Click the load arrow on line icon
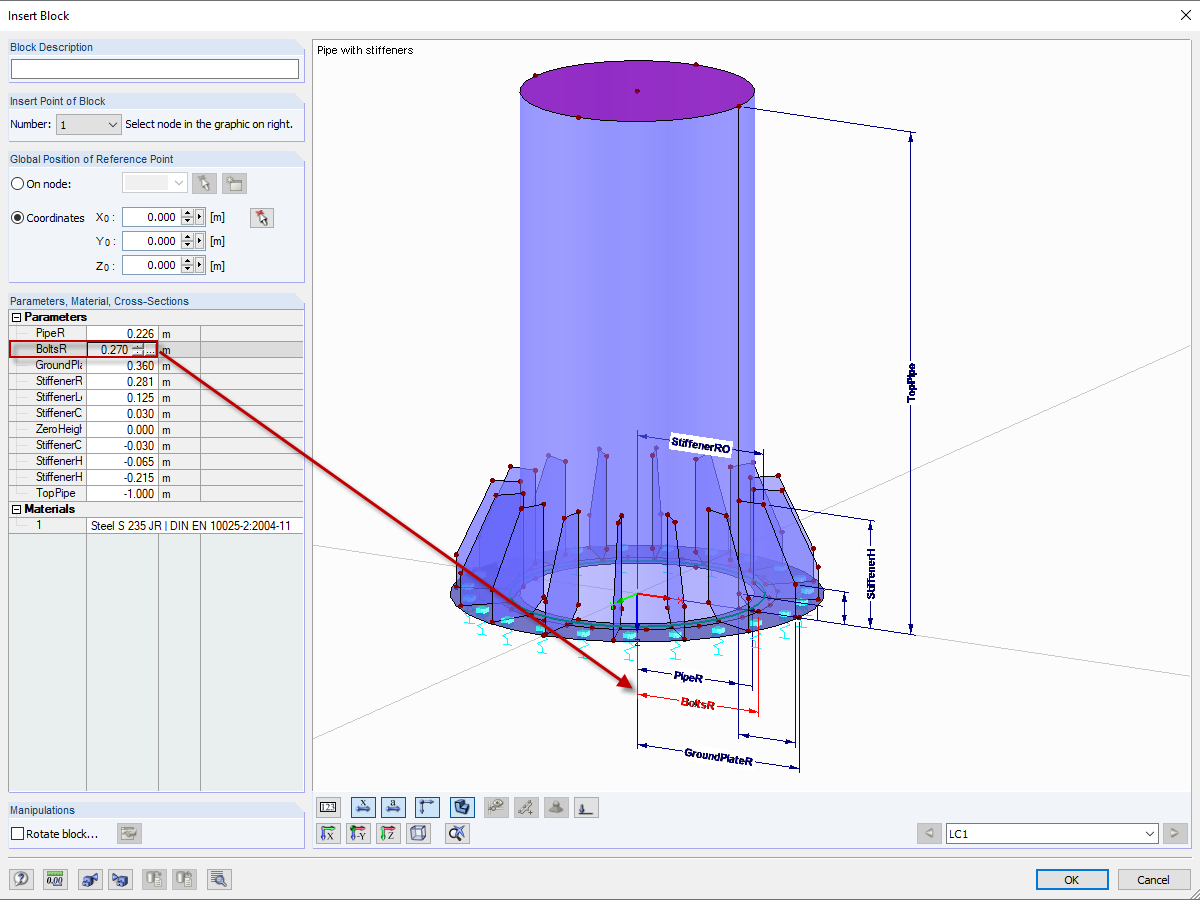 coord(587,807)
